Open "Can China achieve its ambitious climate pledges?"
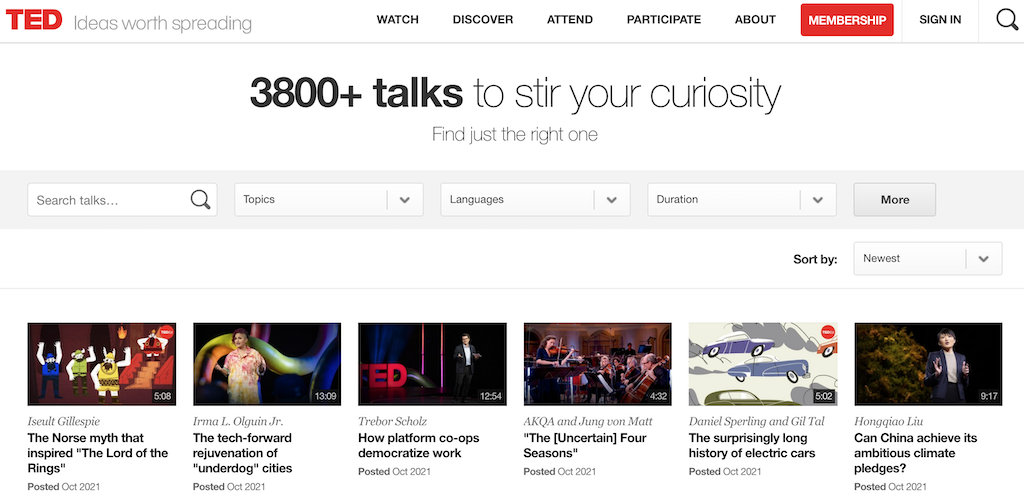This screenshot has width=1024, height=499. (x=916, y=453)
